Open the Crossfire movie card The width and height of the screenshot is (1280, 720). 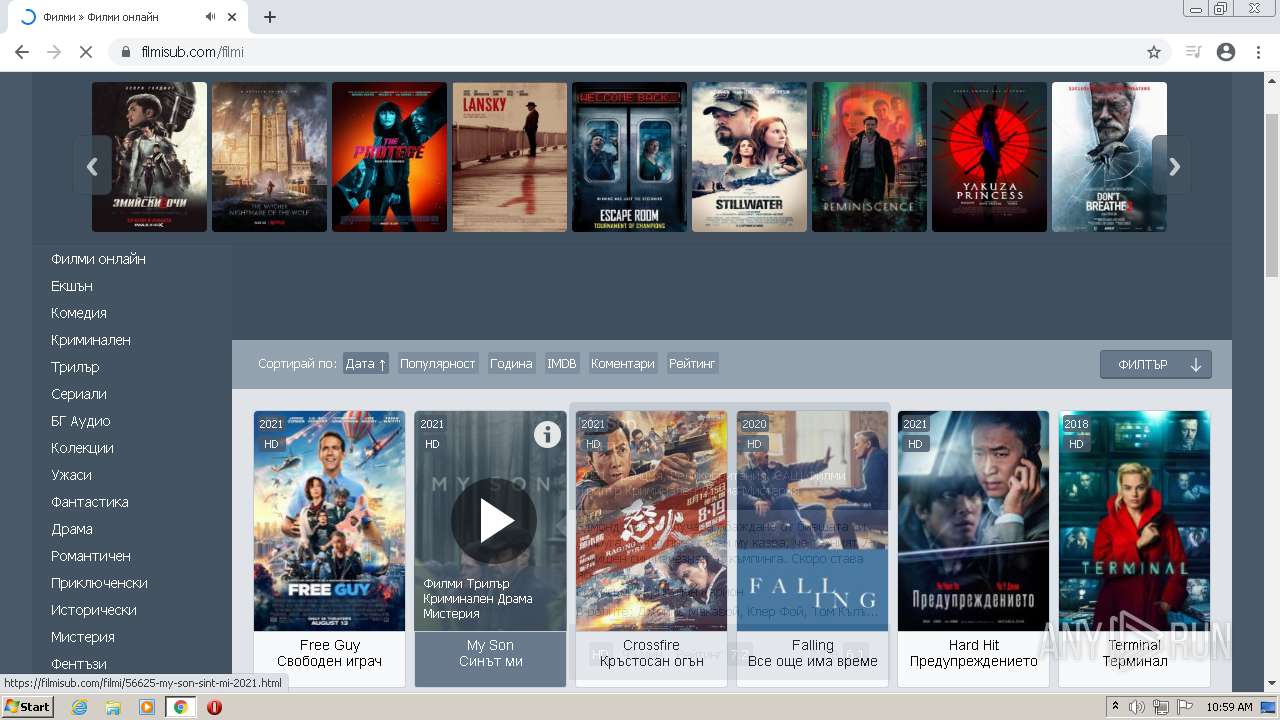pos(651,548)
